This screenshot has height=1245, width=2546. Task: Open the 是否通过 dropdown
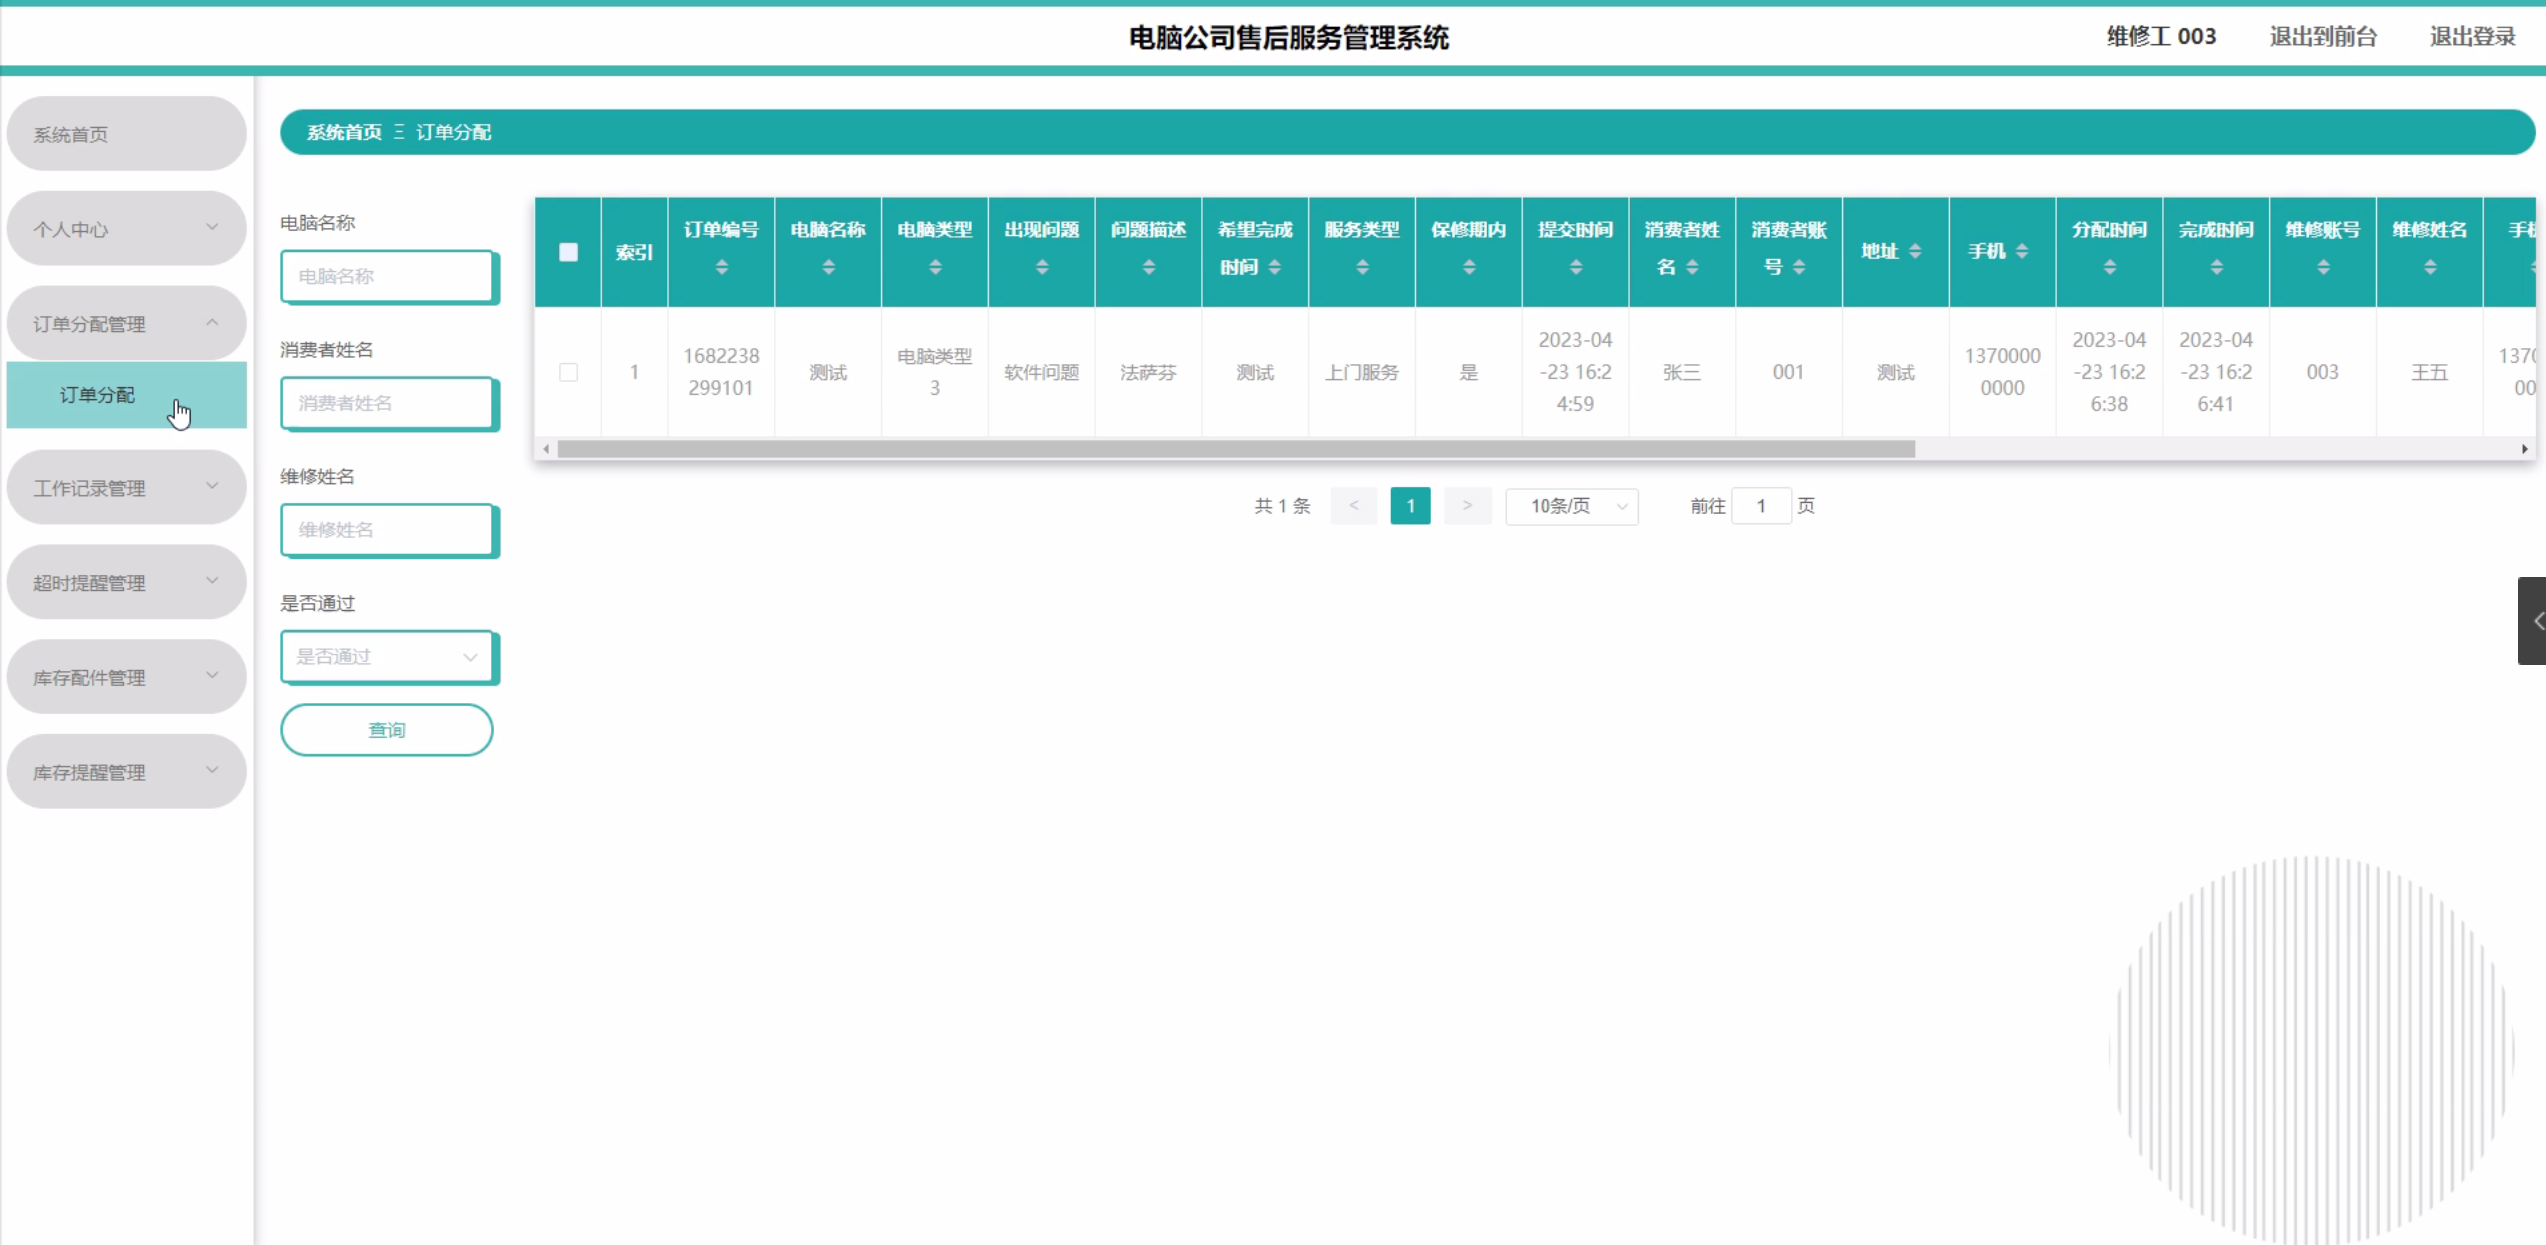[x=387, y=657]
